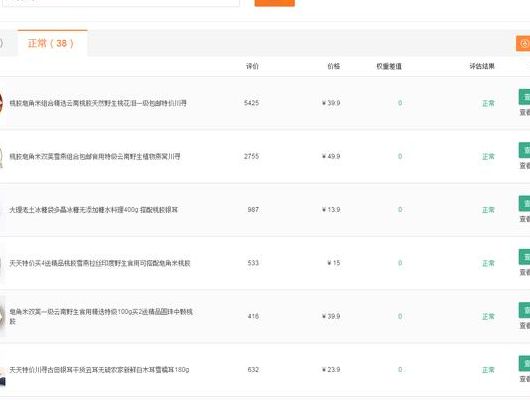
Task: Click green button in the ¥23.9 product row
Action: (525, 363)
